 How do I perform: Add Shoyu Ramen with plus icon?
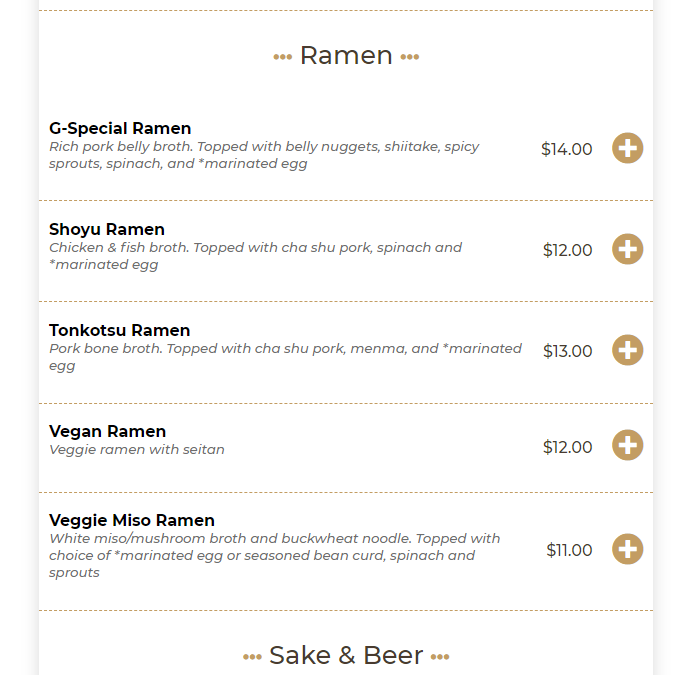tap(627, 249)
